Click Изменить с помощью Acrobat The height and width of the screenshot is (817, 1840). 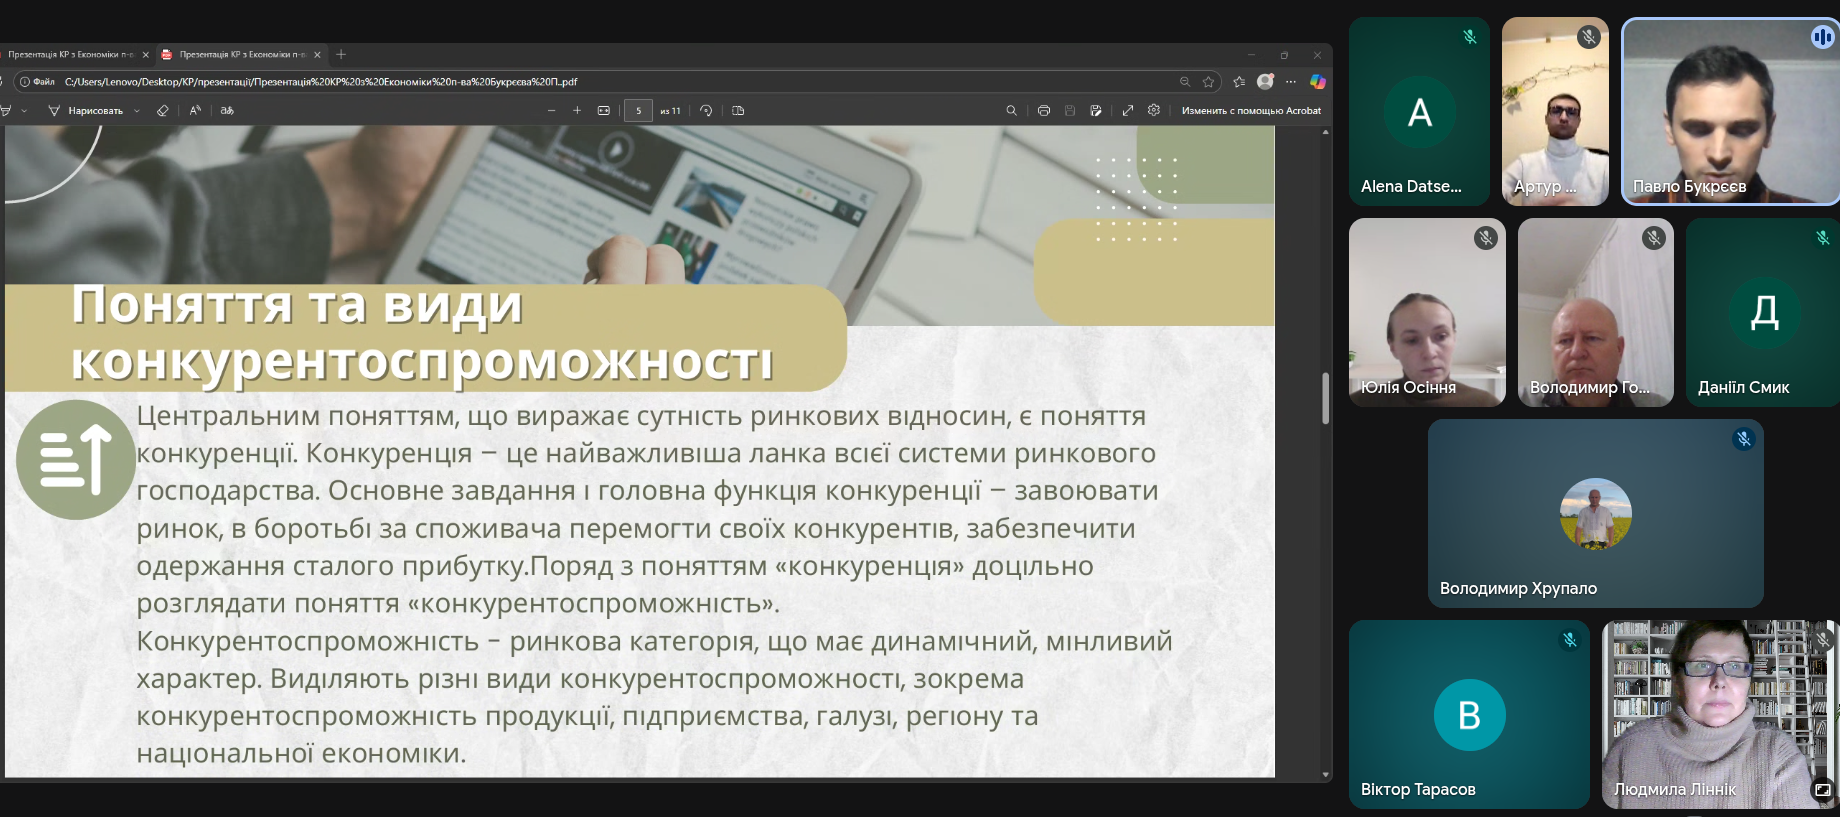pos(1251,111)
